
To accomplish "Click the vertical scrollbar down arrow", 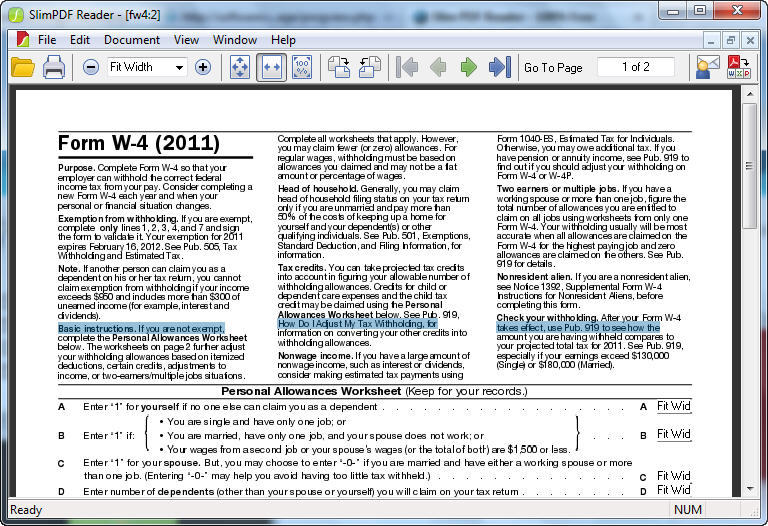I will point(750,488).
